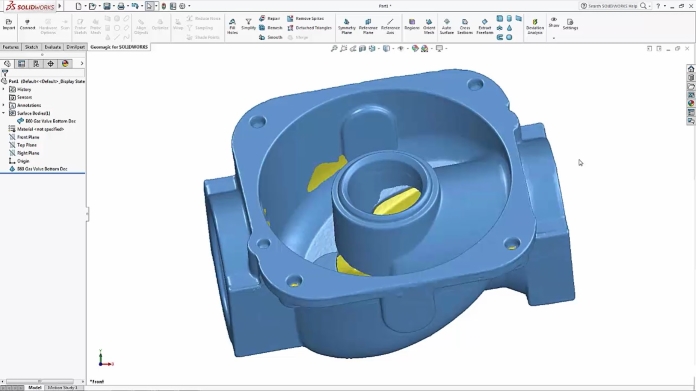
Task: Open the Evaluate tab
Action: point(52,47)
